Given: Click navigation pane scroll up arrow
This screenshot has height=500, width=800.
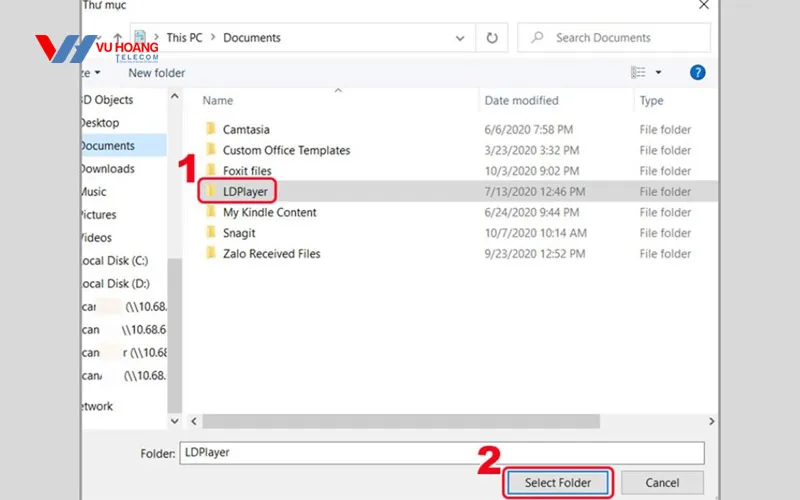Looking at the screenshot, I should tap(174, 96).
